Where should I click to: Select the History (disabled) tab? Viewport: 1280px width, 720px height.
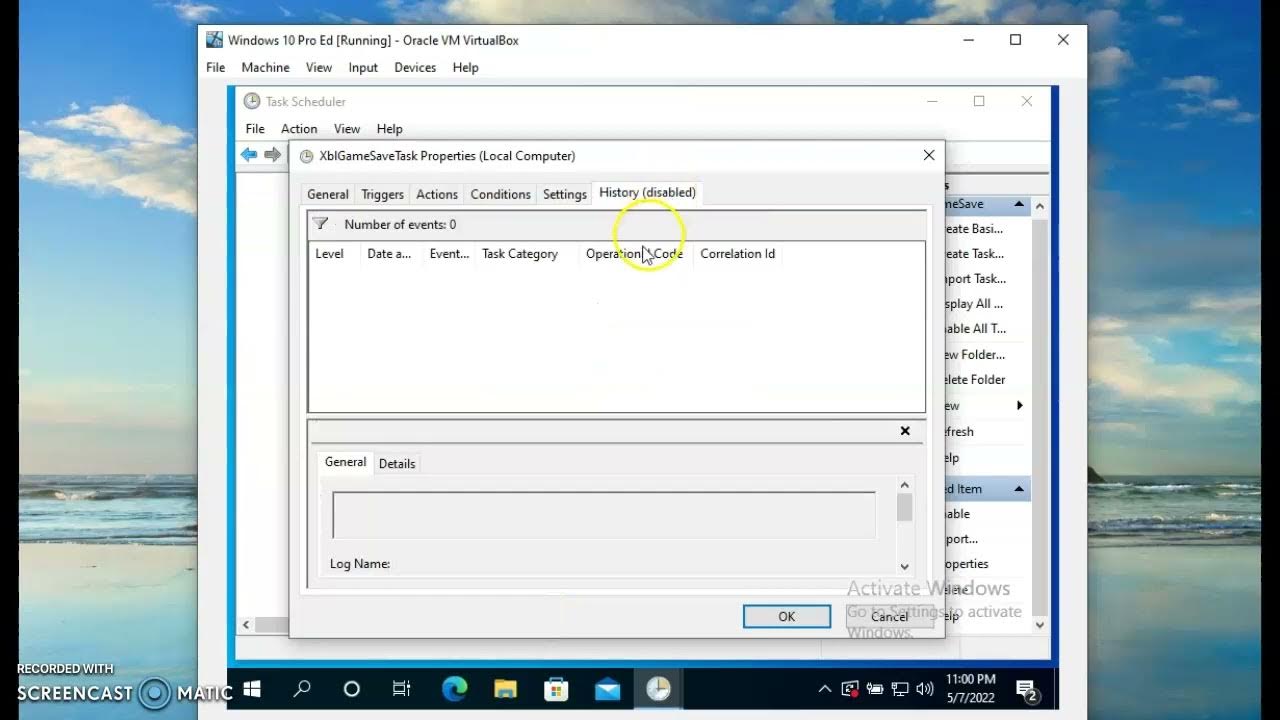point(647,192)
